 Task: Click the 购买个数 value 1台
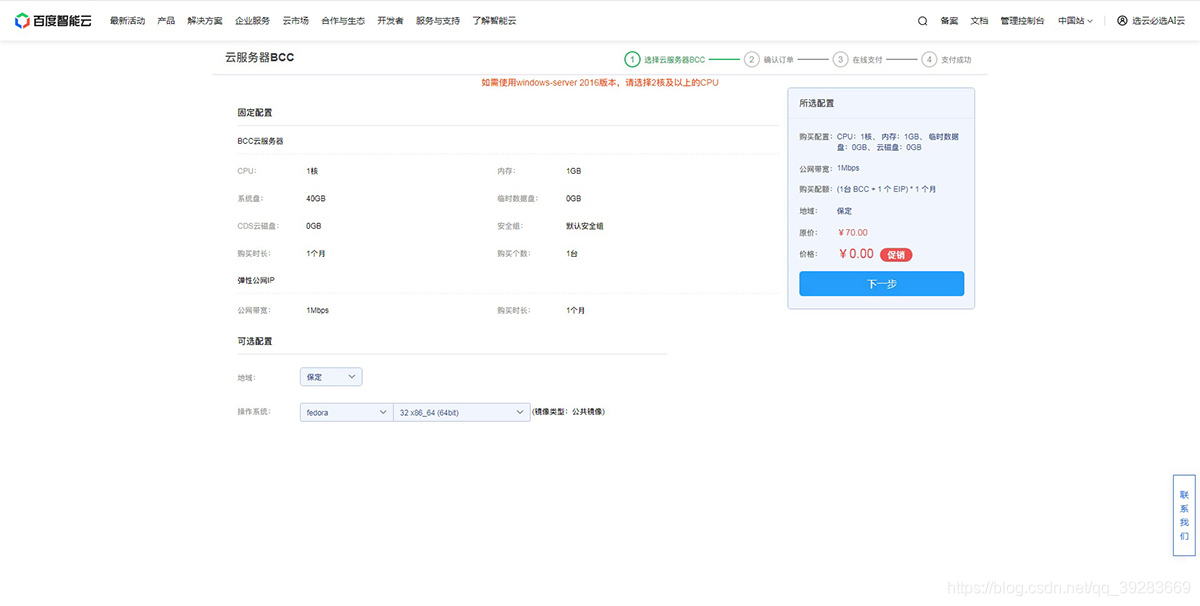click(571, 253)
